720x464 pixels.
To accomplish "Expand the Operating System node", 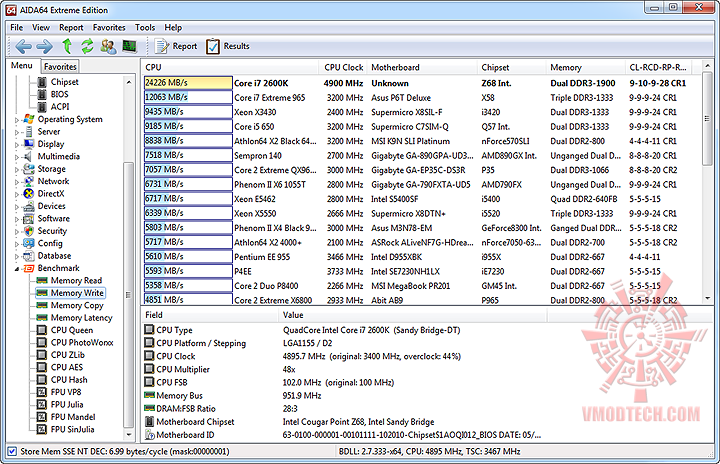I will 17,120.
